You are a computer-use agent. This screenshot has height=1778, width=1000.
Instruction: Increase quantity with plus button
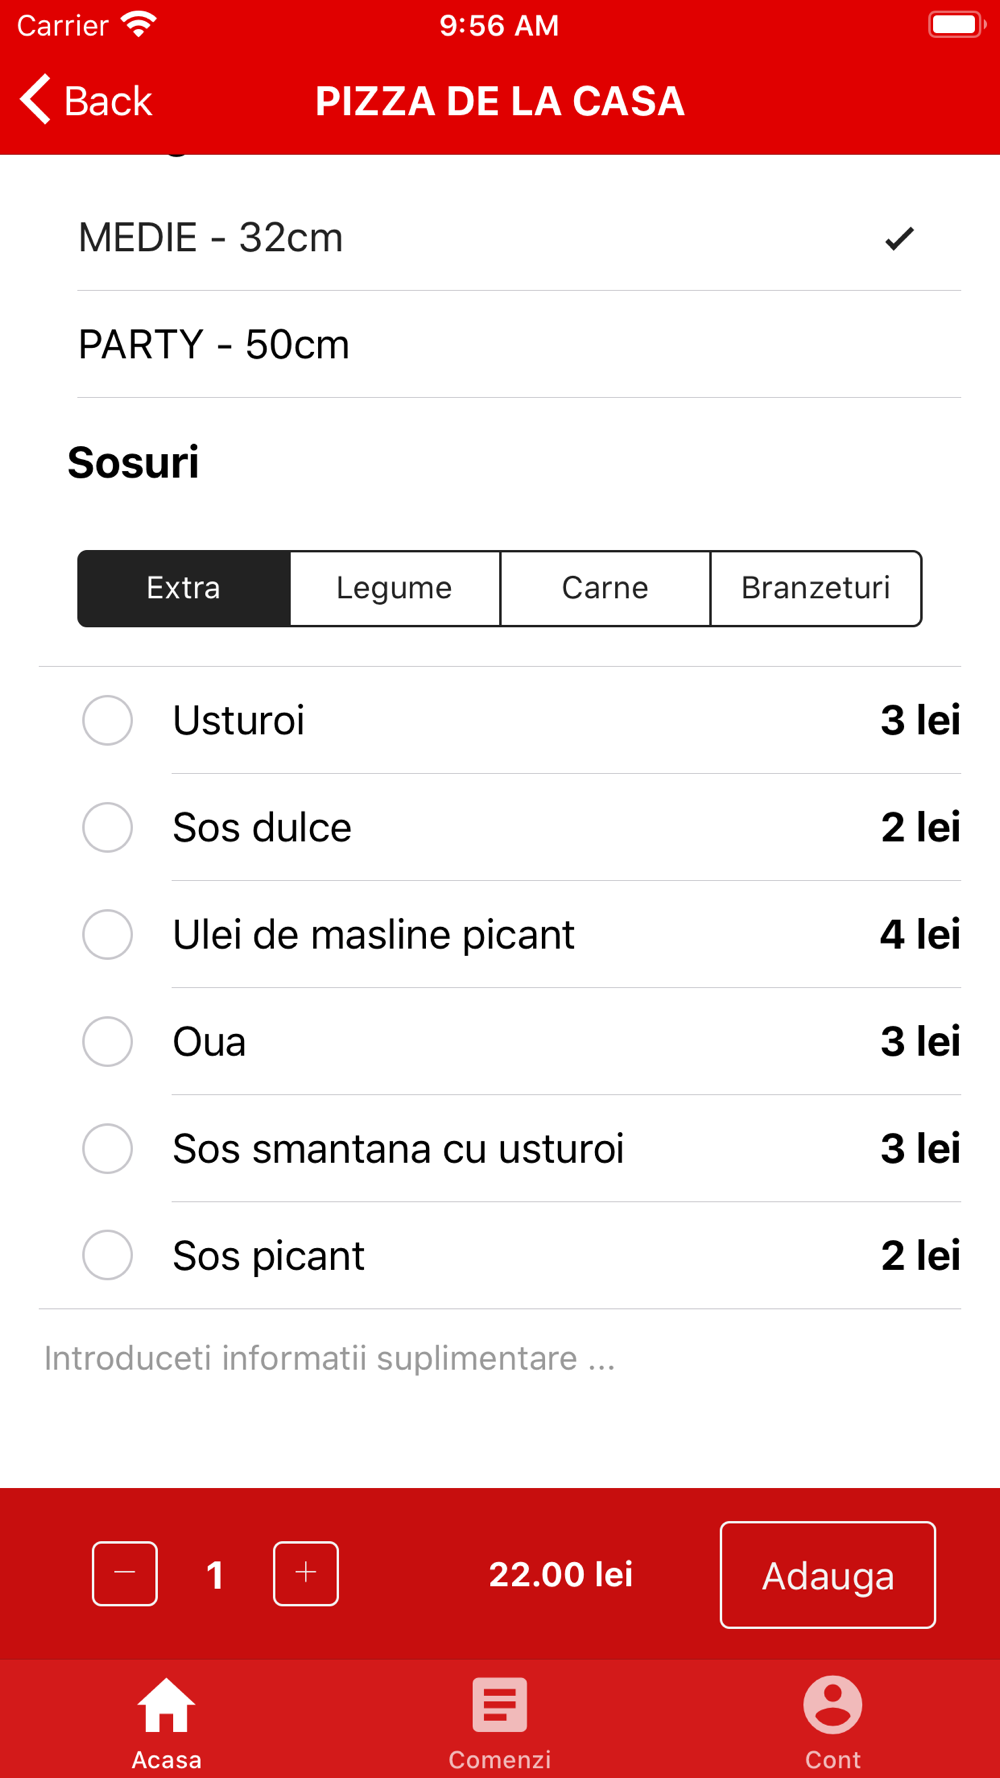tap(306, 1574)
